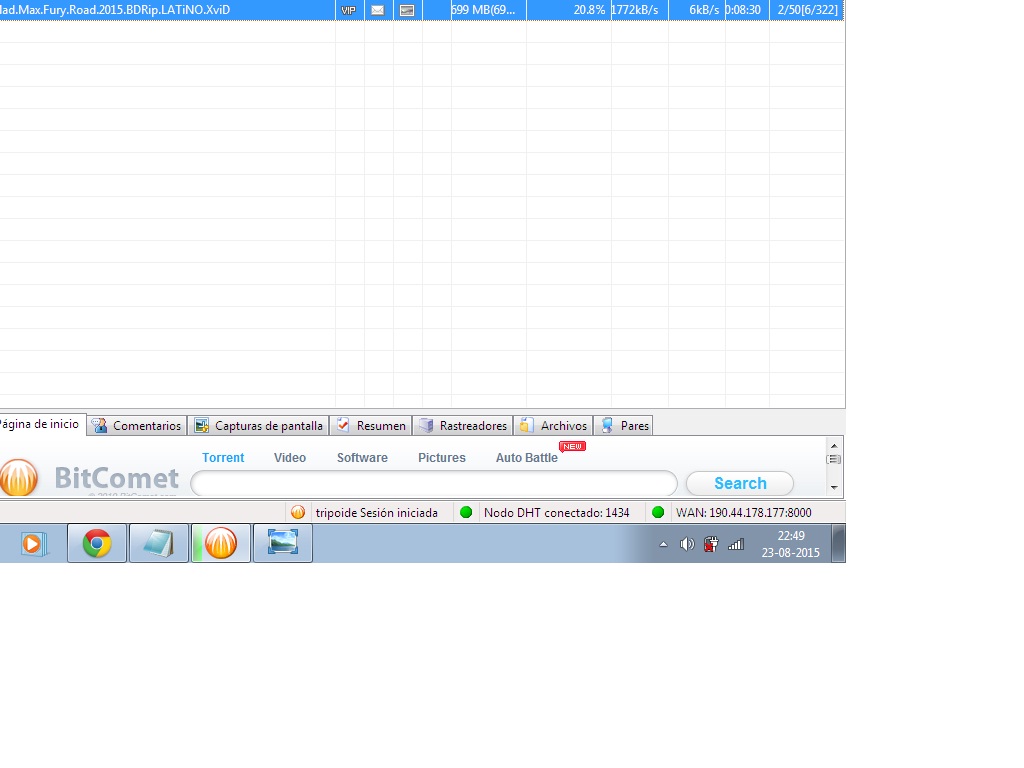Select the Video search category
This screenshot has width=1024, height=768.
click(290, 458)
